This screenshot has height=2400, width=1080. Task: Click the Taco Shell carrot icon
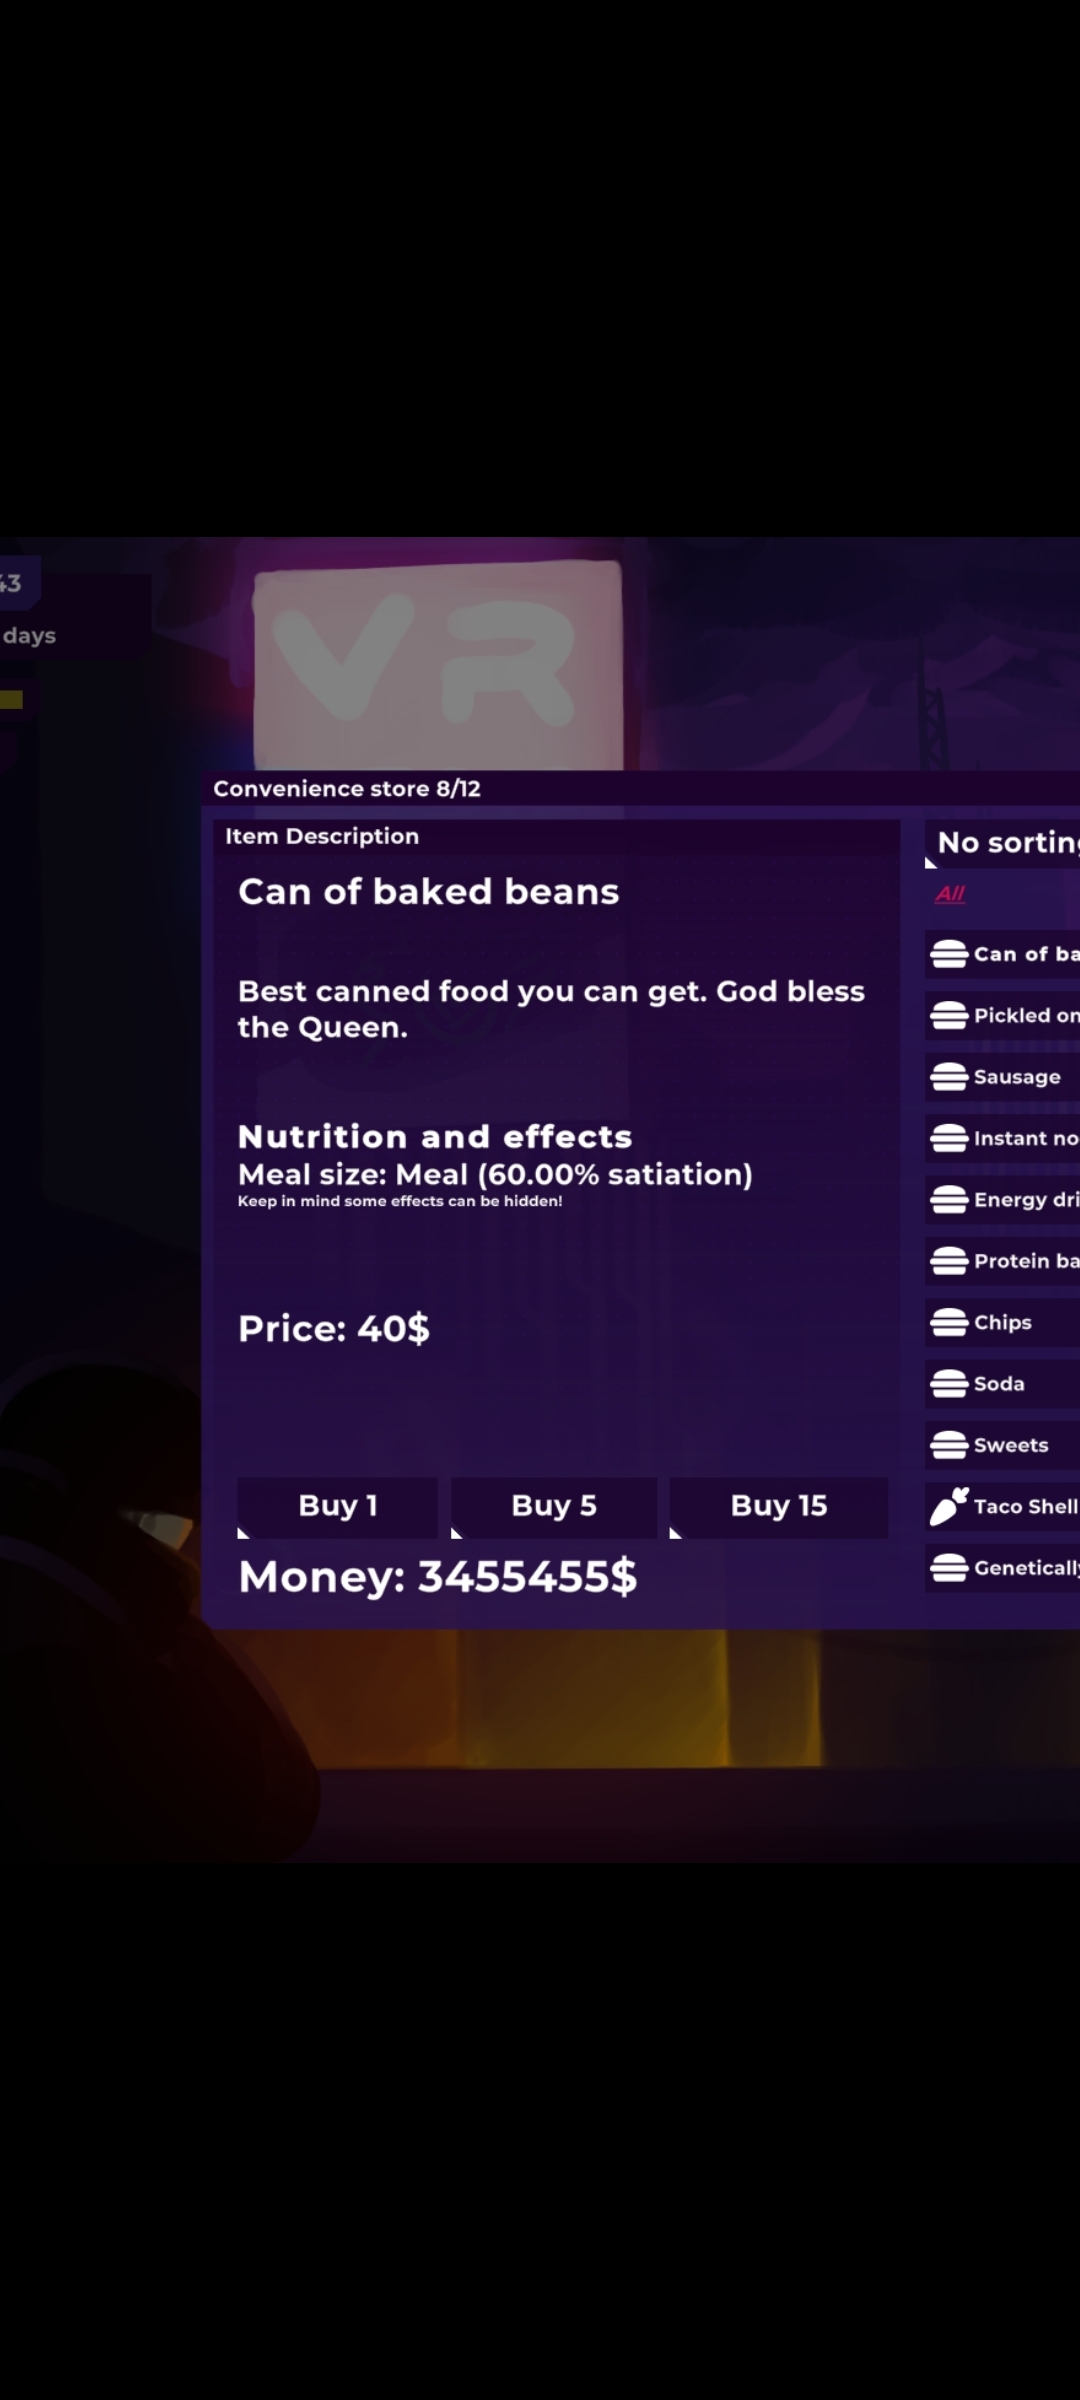pyautogui.click(x=949, y=1506)
